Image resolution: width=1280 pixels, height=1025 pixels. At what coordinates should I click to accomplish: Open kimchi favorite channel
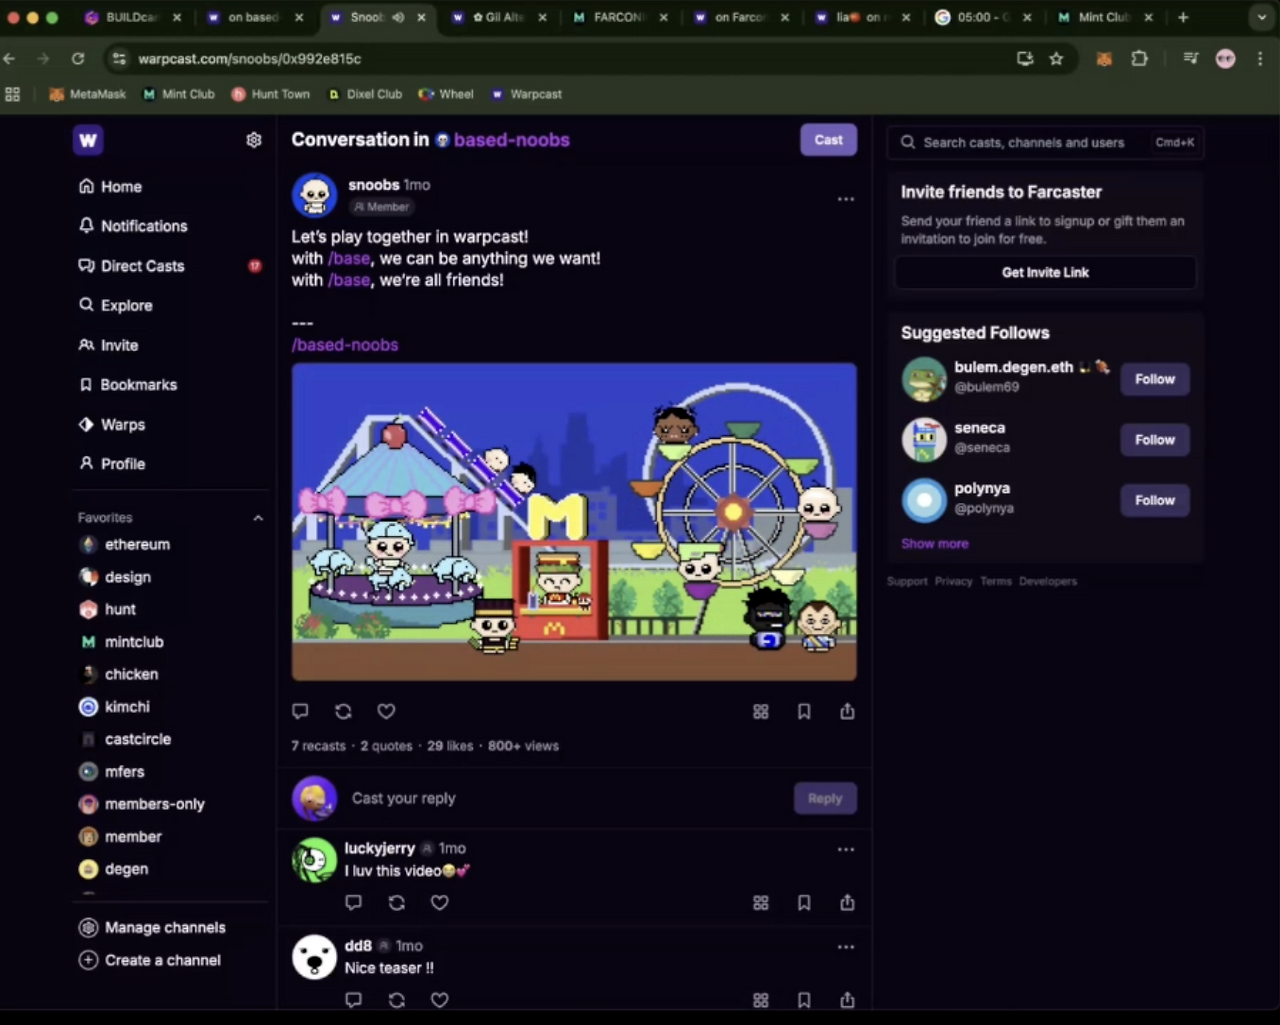(x=115, y=707)
